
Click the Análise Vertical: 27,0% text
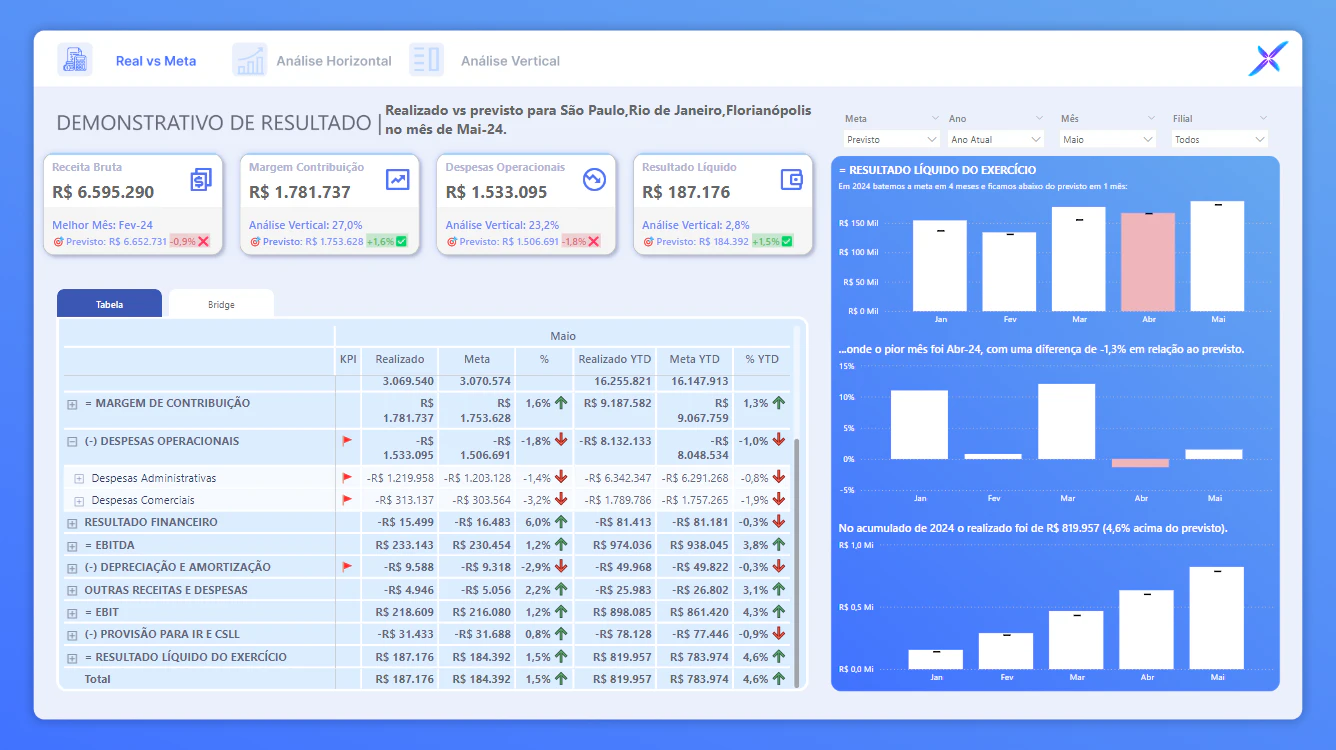tap(306, 225)
